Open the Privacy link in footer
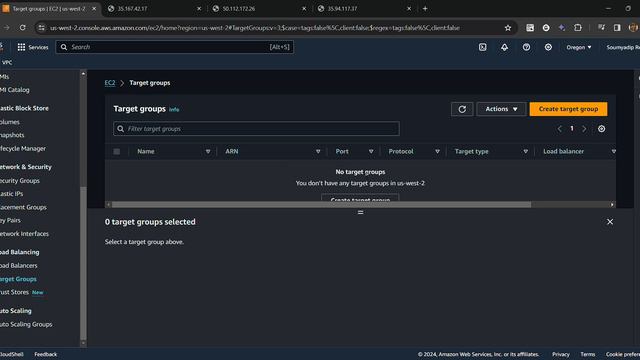Image resolution: width=640 pixels, height=360 pixels. (561, 354)
